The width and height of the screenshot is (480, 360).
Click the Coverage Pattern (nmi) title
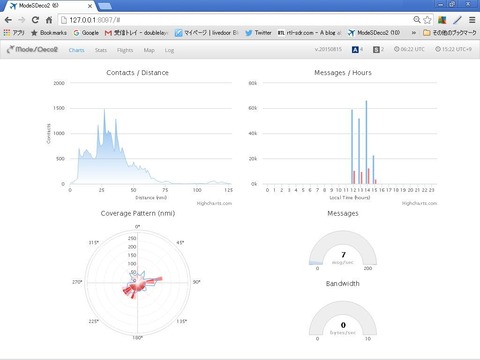point(138,213)
